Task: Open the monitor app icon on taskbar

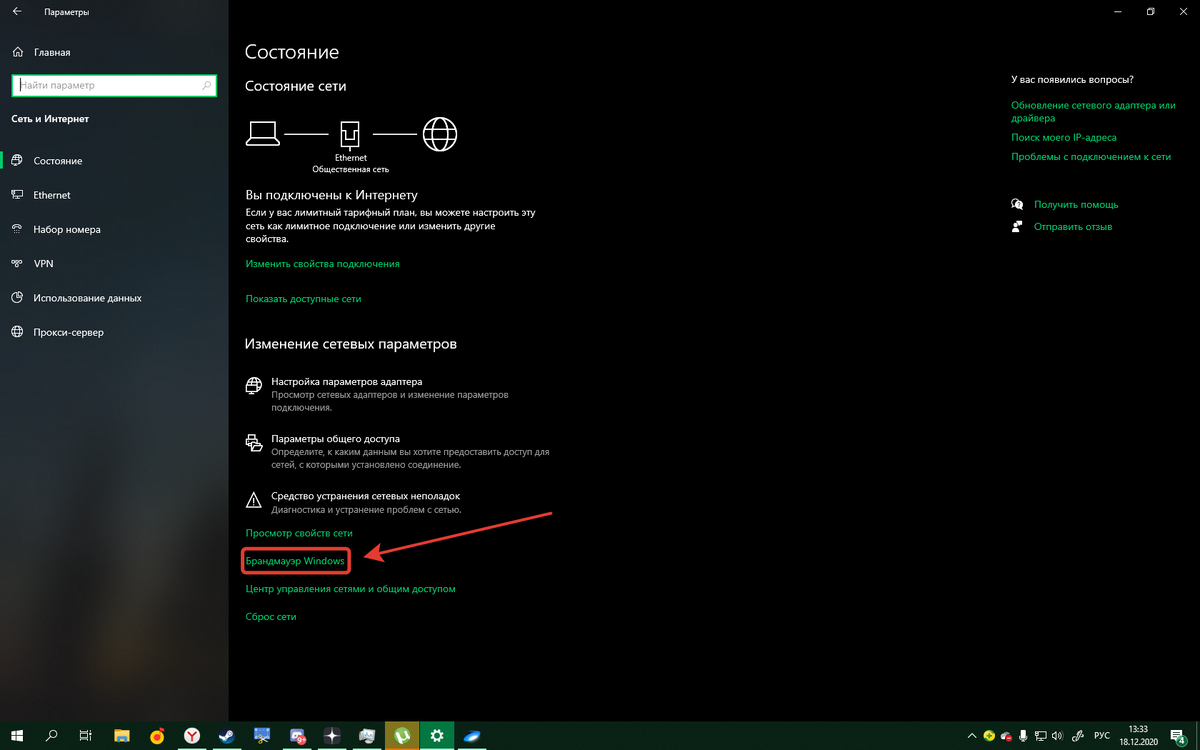Action: point(367,735)
